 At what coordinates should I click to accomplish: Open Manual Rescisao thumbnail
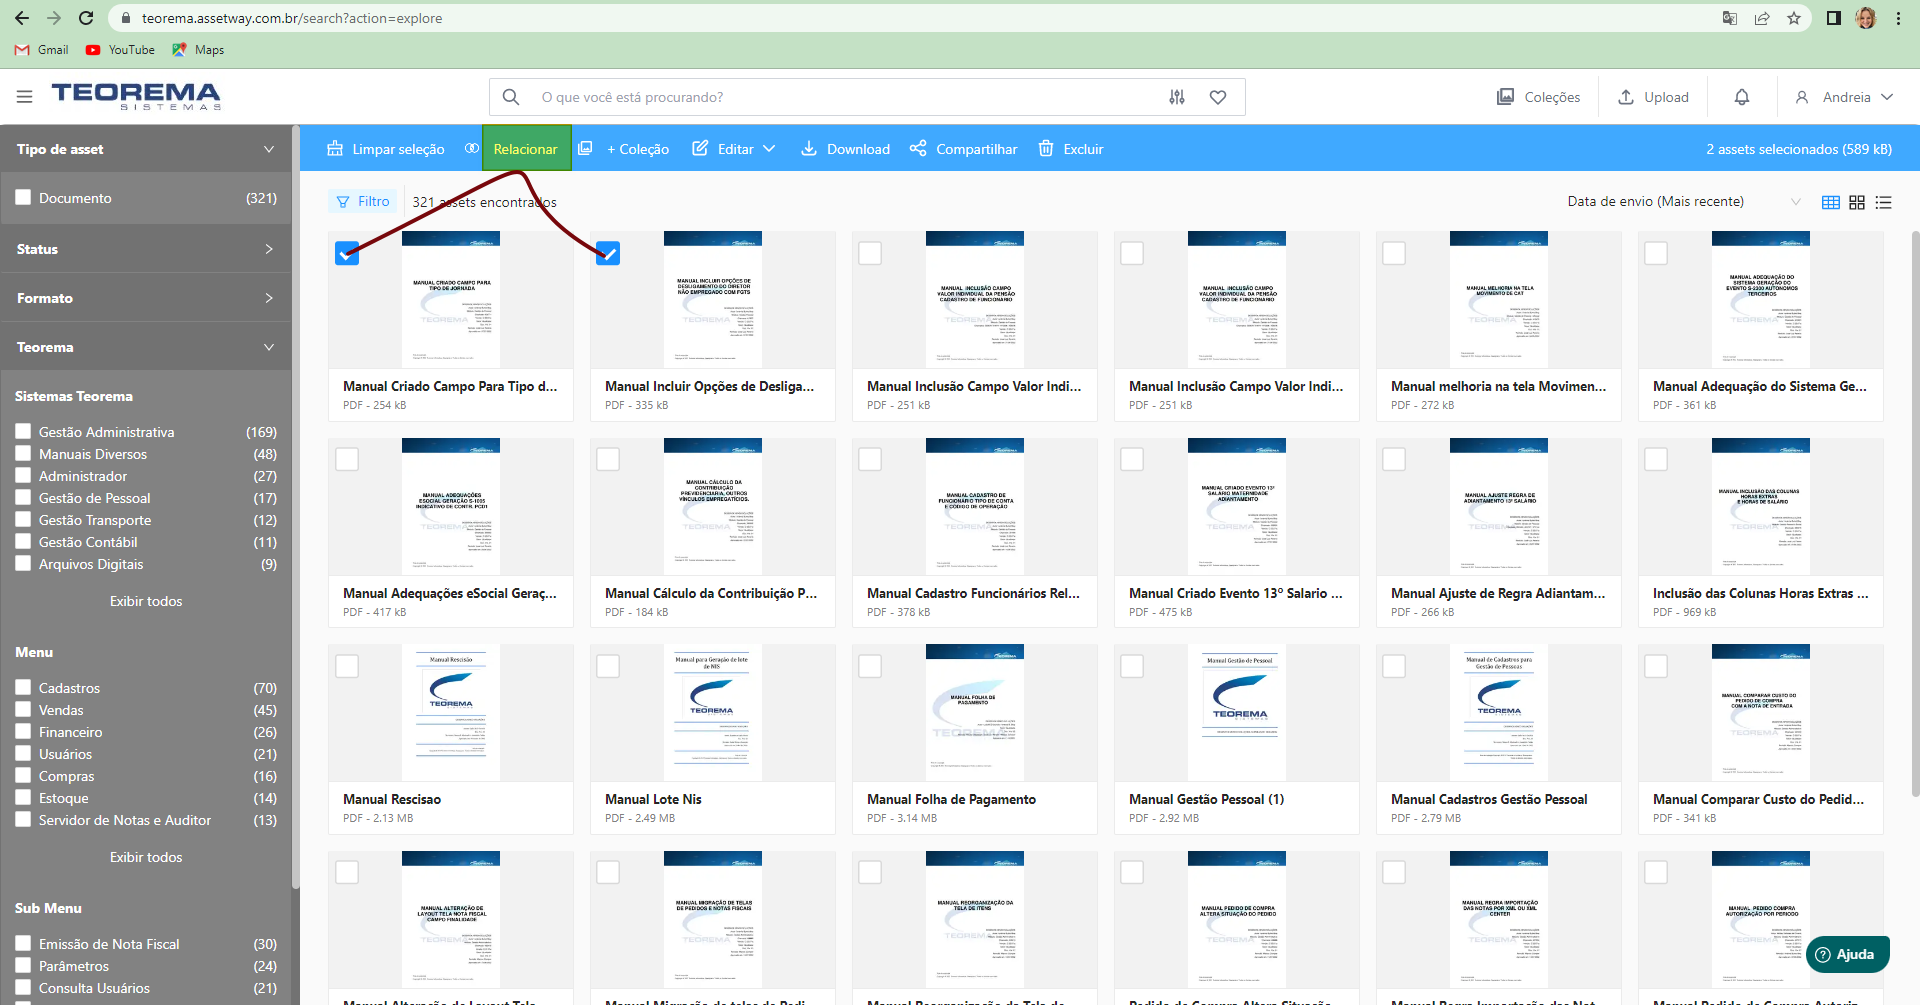click(x=451, y=712)
